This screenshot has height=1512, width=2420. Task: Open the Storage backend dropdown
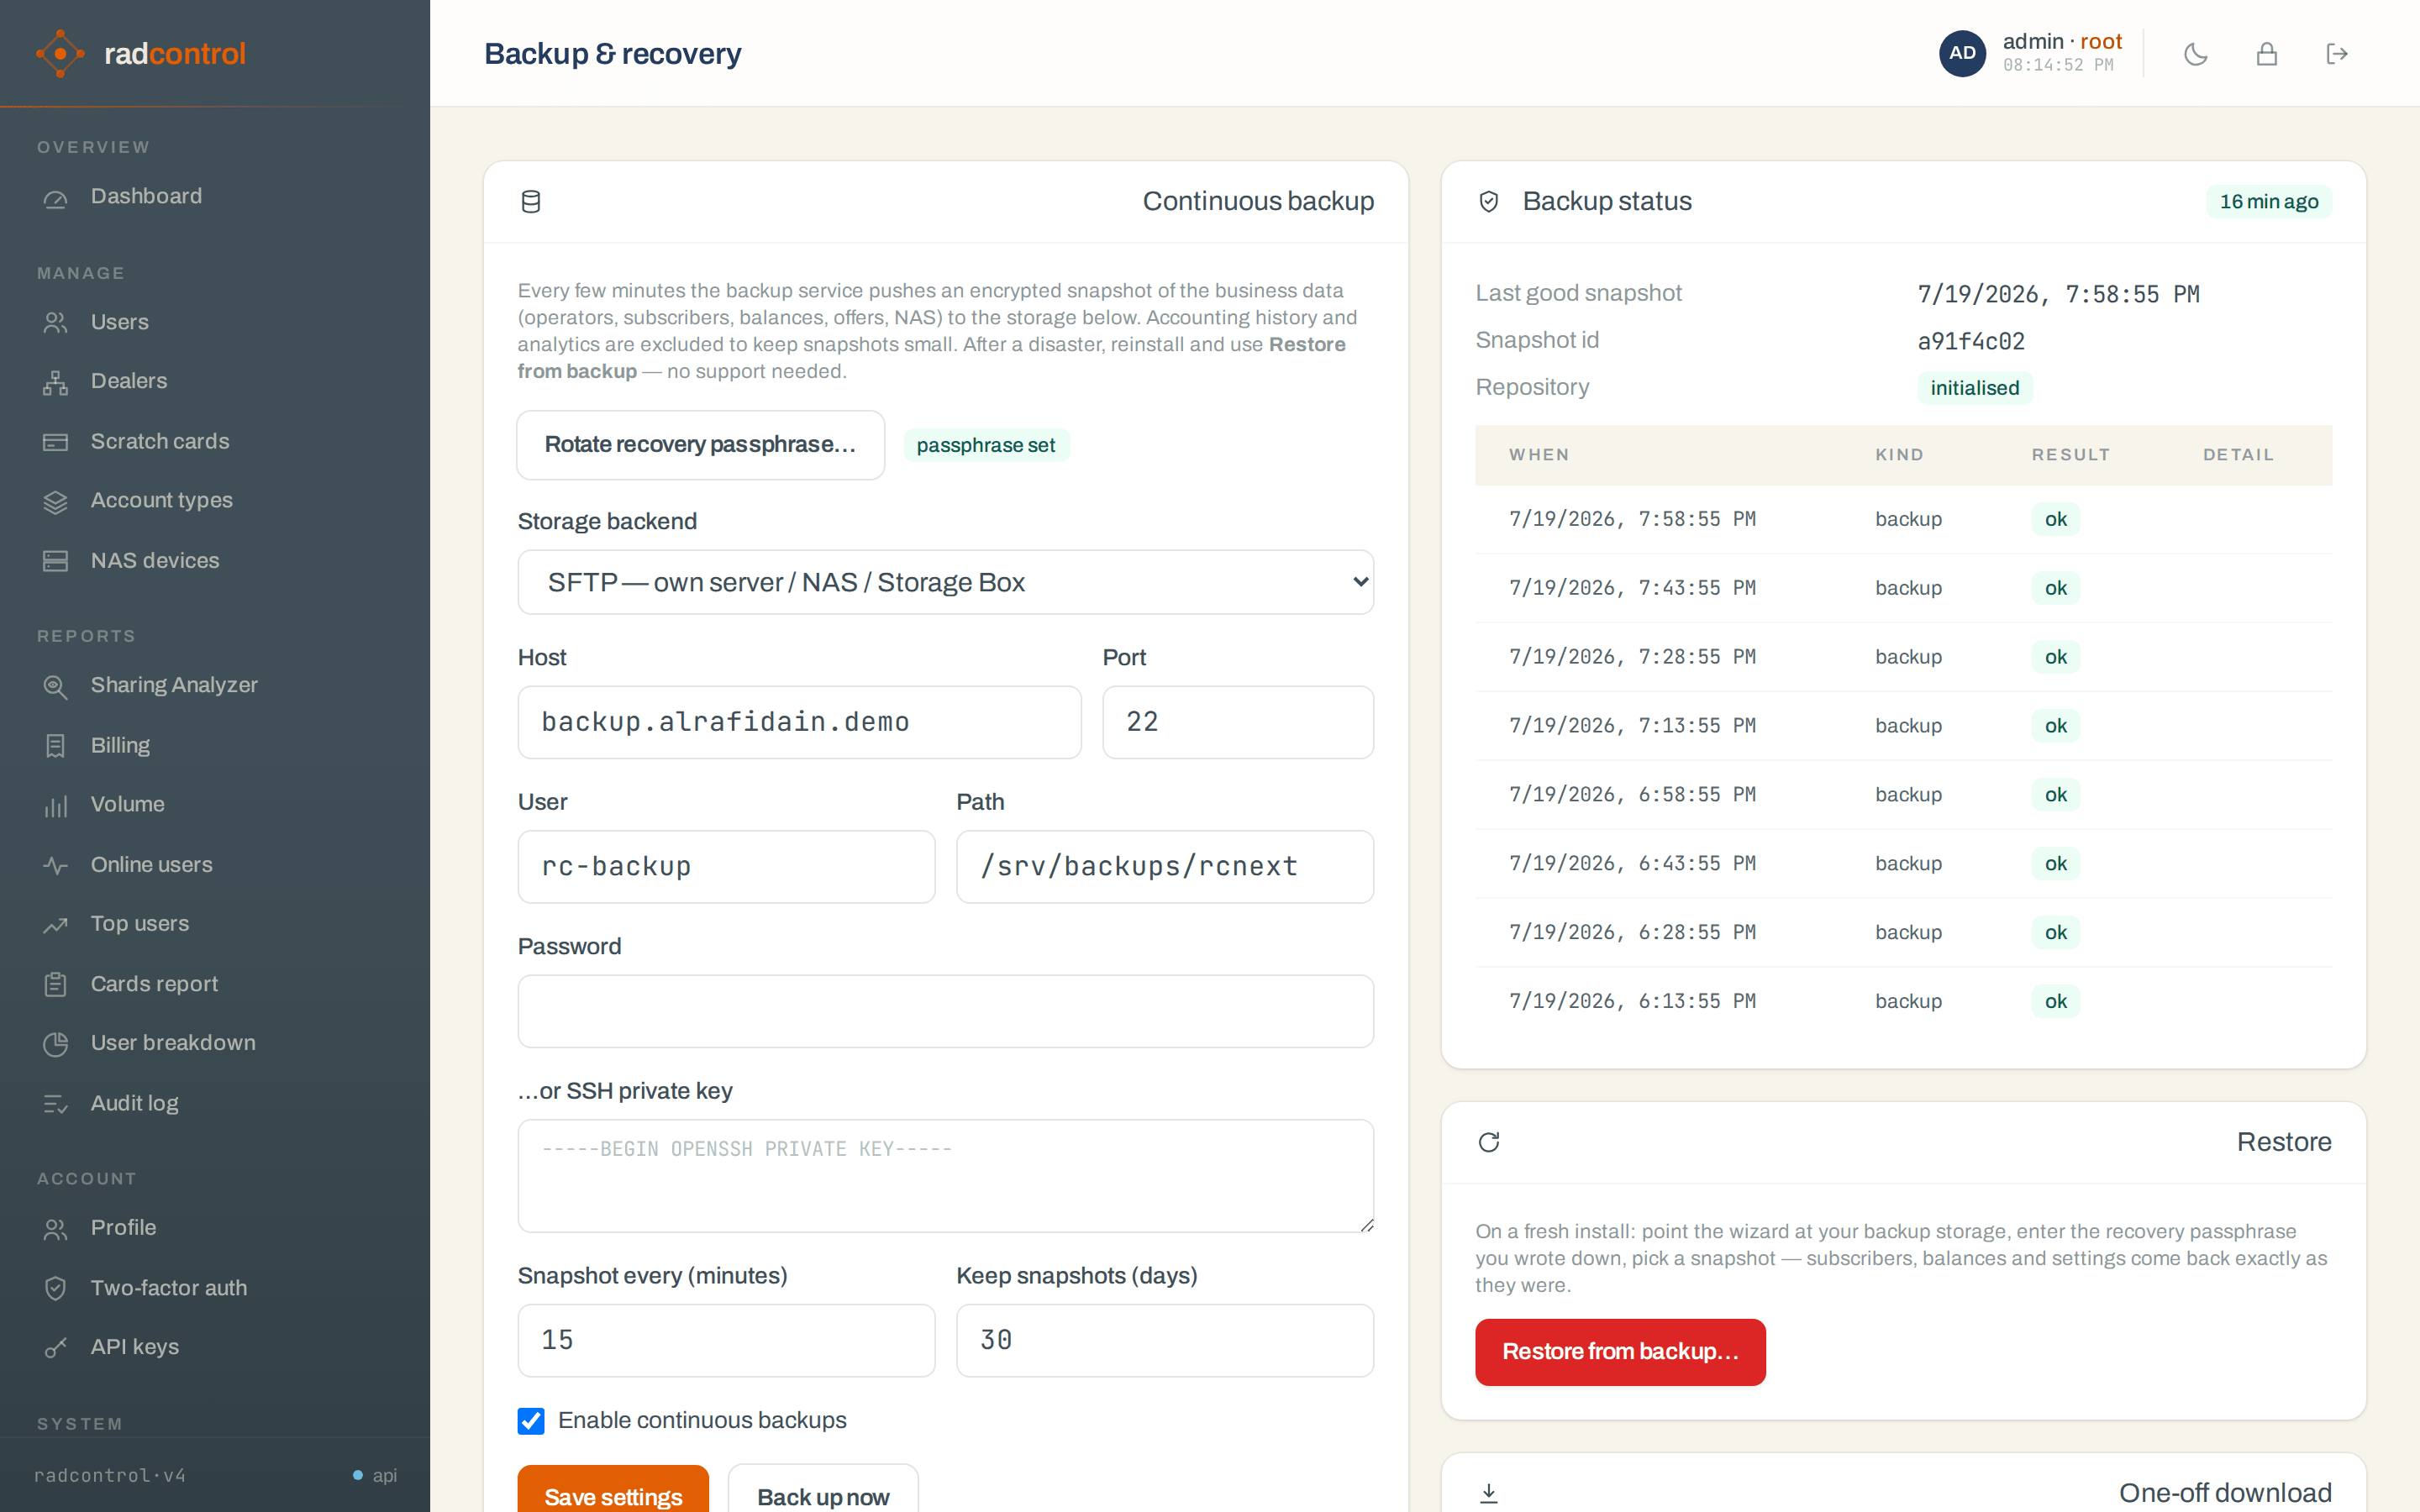[x=945, y=582]
